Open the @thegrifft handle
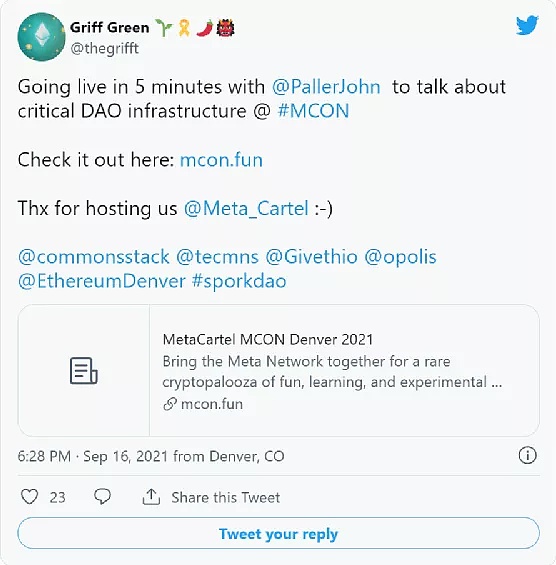The width and height of the screenshot is (556, 565). coord(104,48)
